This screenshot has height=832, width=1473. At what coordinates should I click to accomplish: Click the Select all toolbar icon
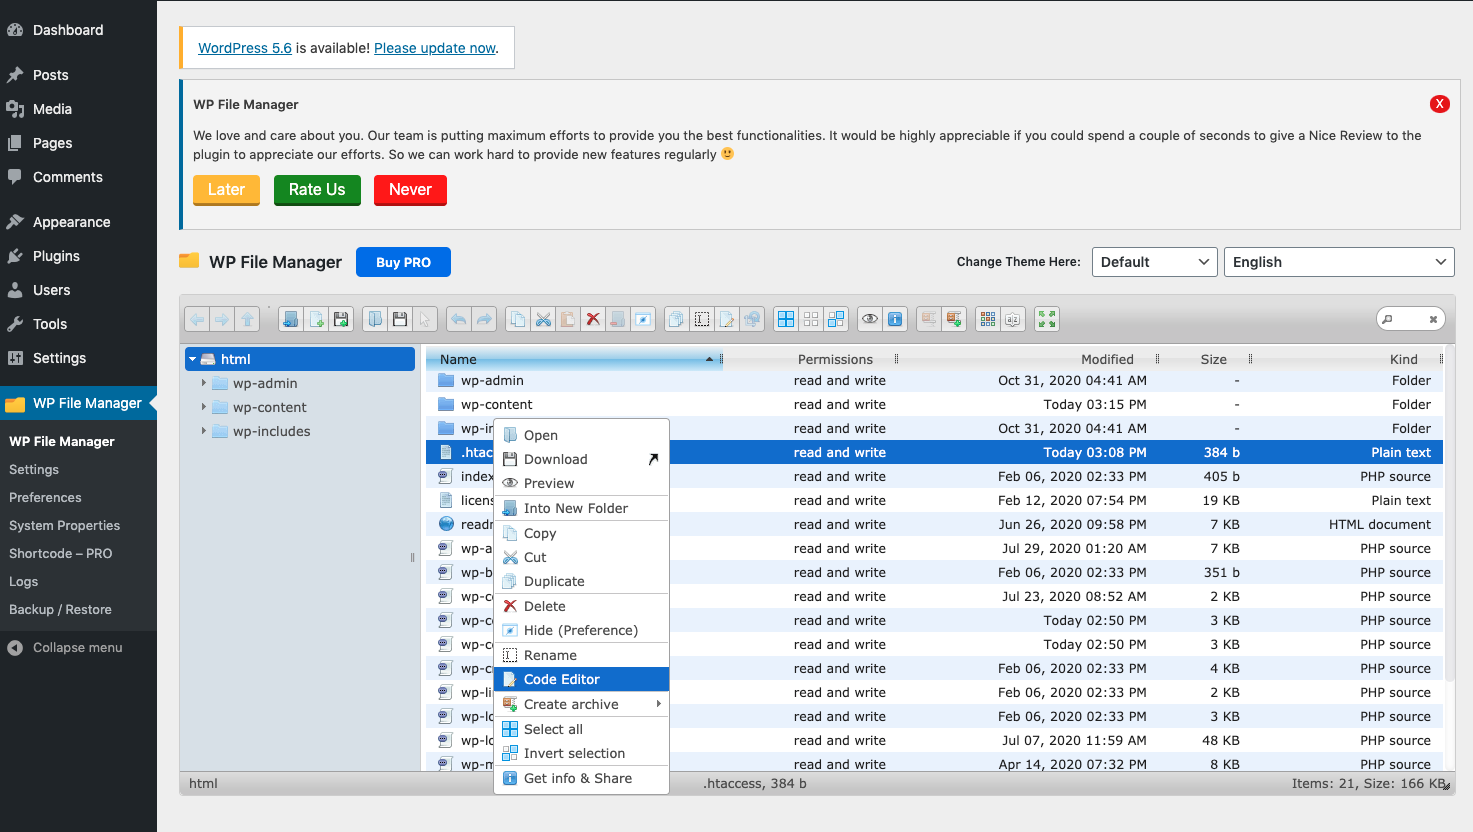click(786, 319)
